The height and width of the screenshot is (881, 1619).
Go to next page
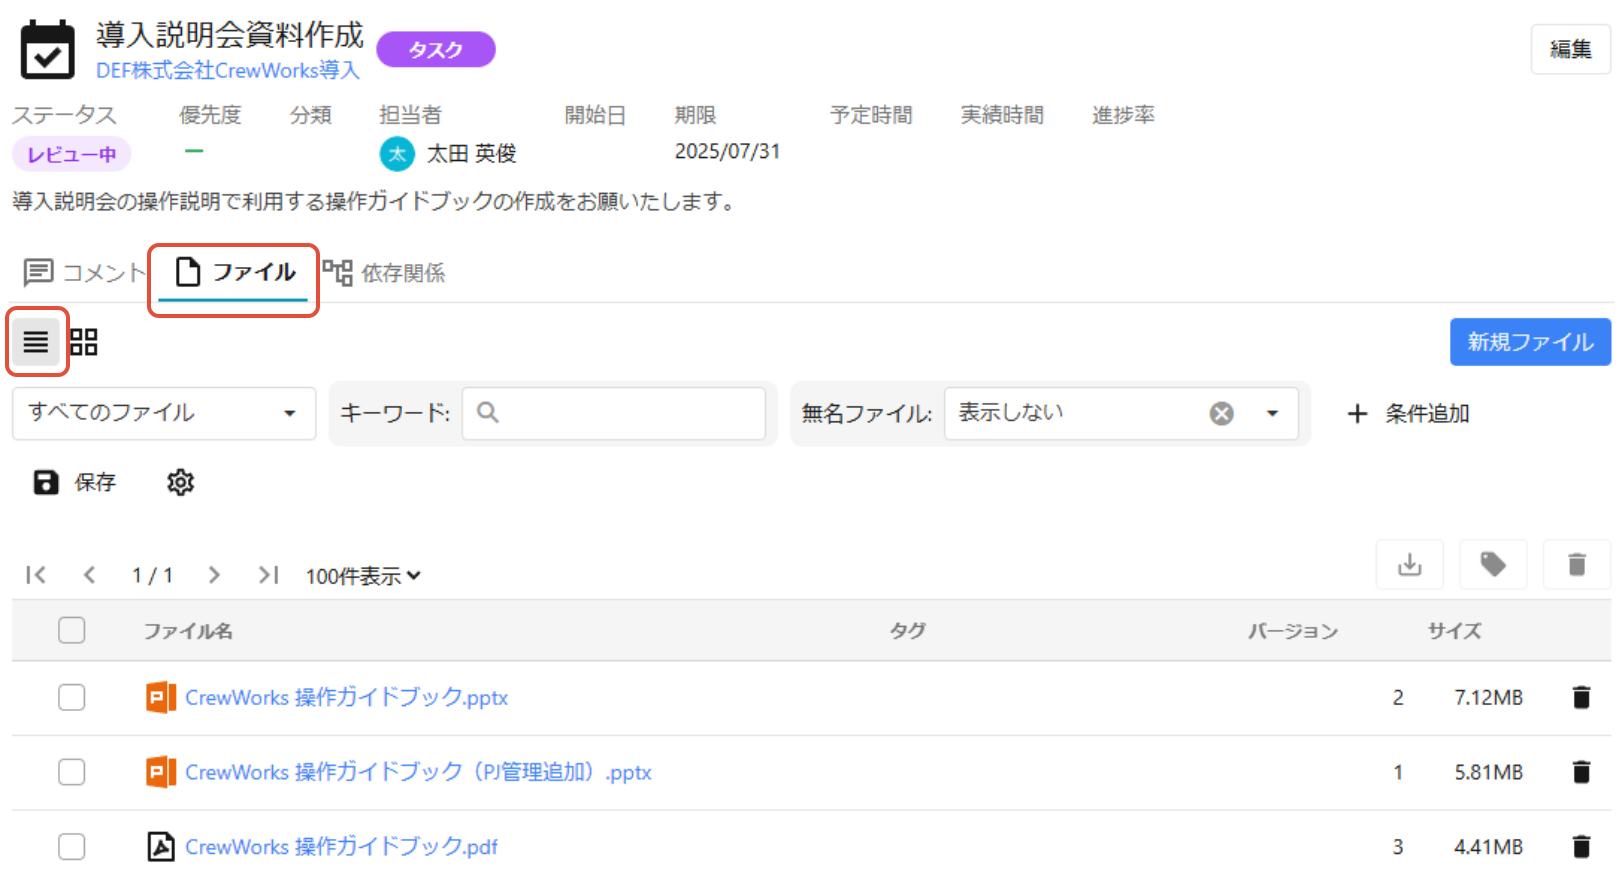[x=214, y=574]
